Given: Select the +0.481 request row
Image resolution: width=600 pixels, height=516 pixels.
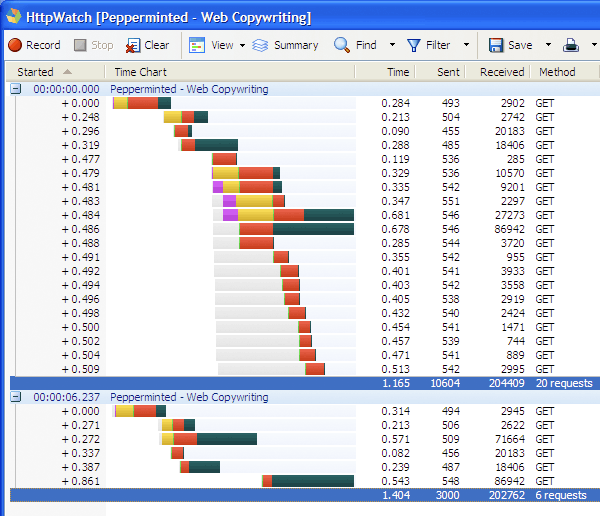Looking at the screenshot, I should (306, 187).
